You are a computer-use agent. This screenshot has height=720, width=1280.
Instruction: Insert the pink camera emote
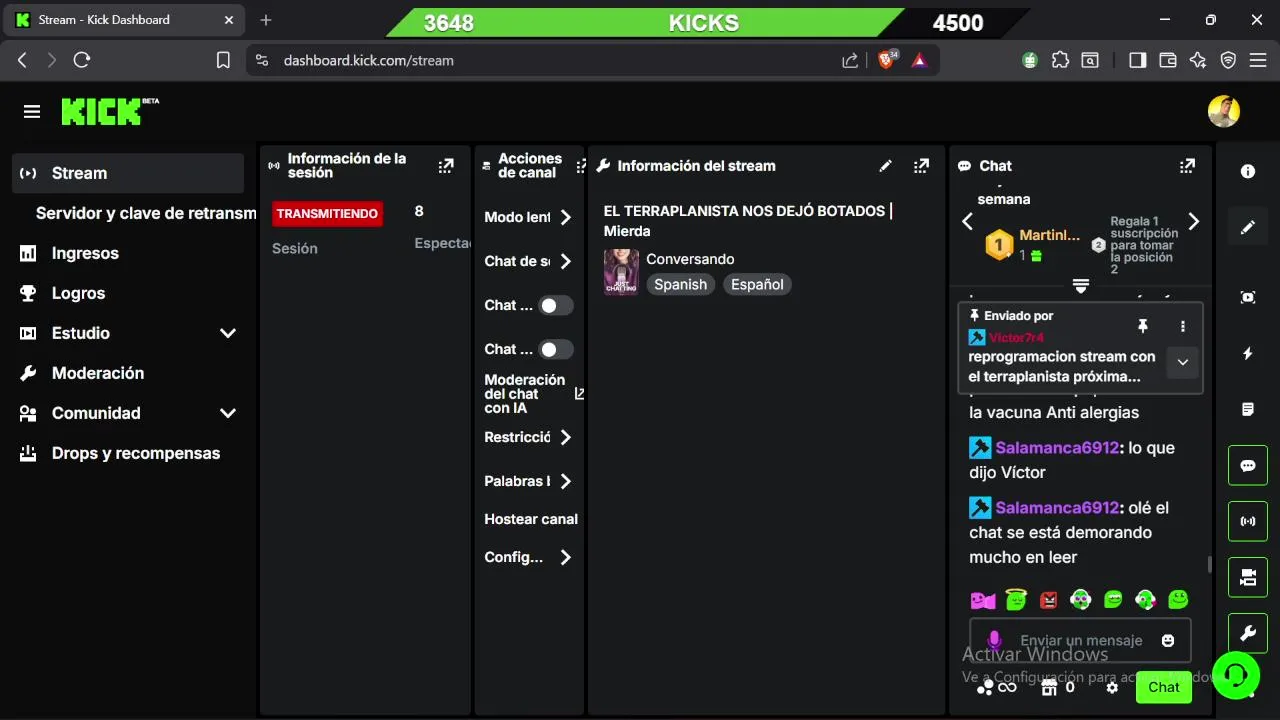[983, 600]
